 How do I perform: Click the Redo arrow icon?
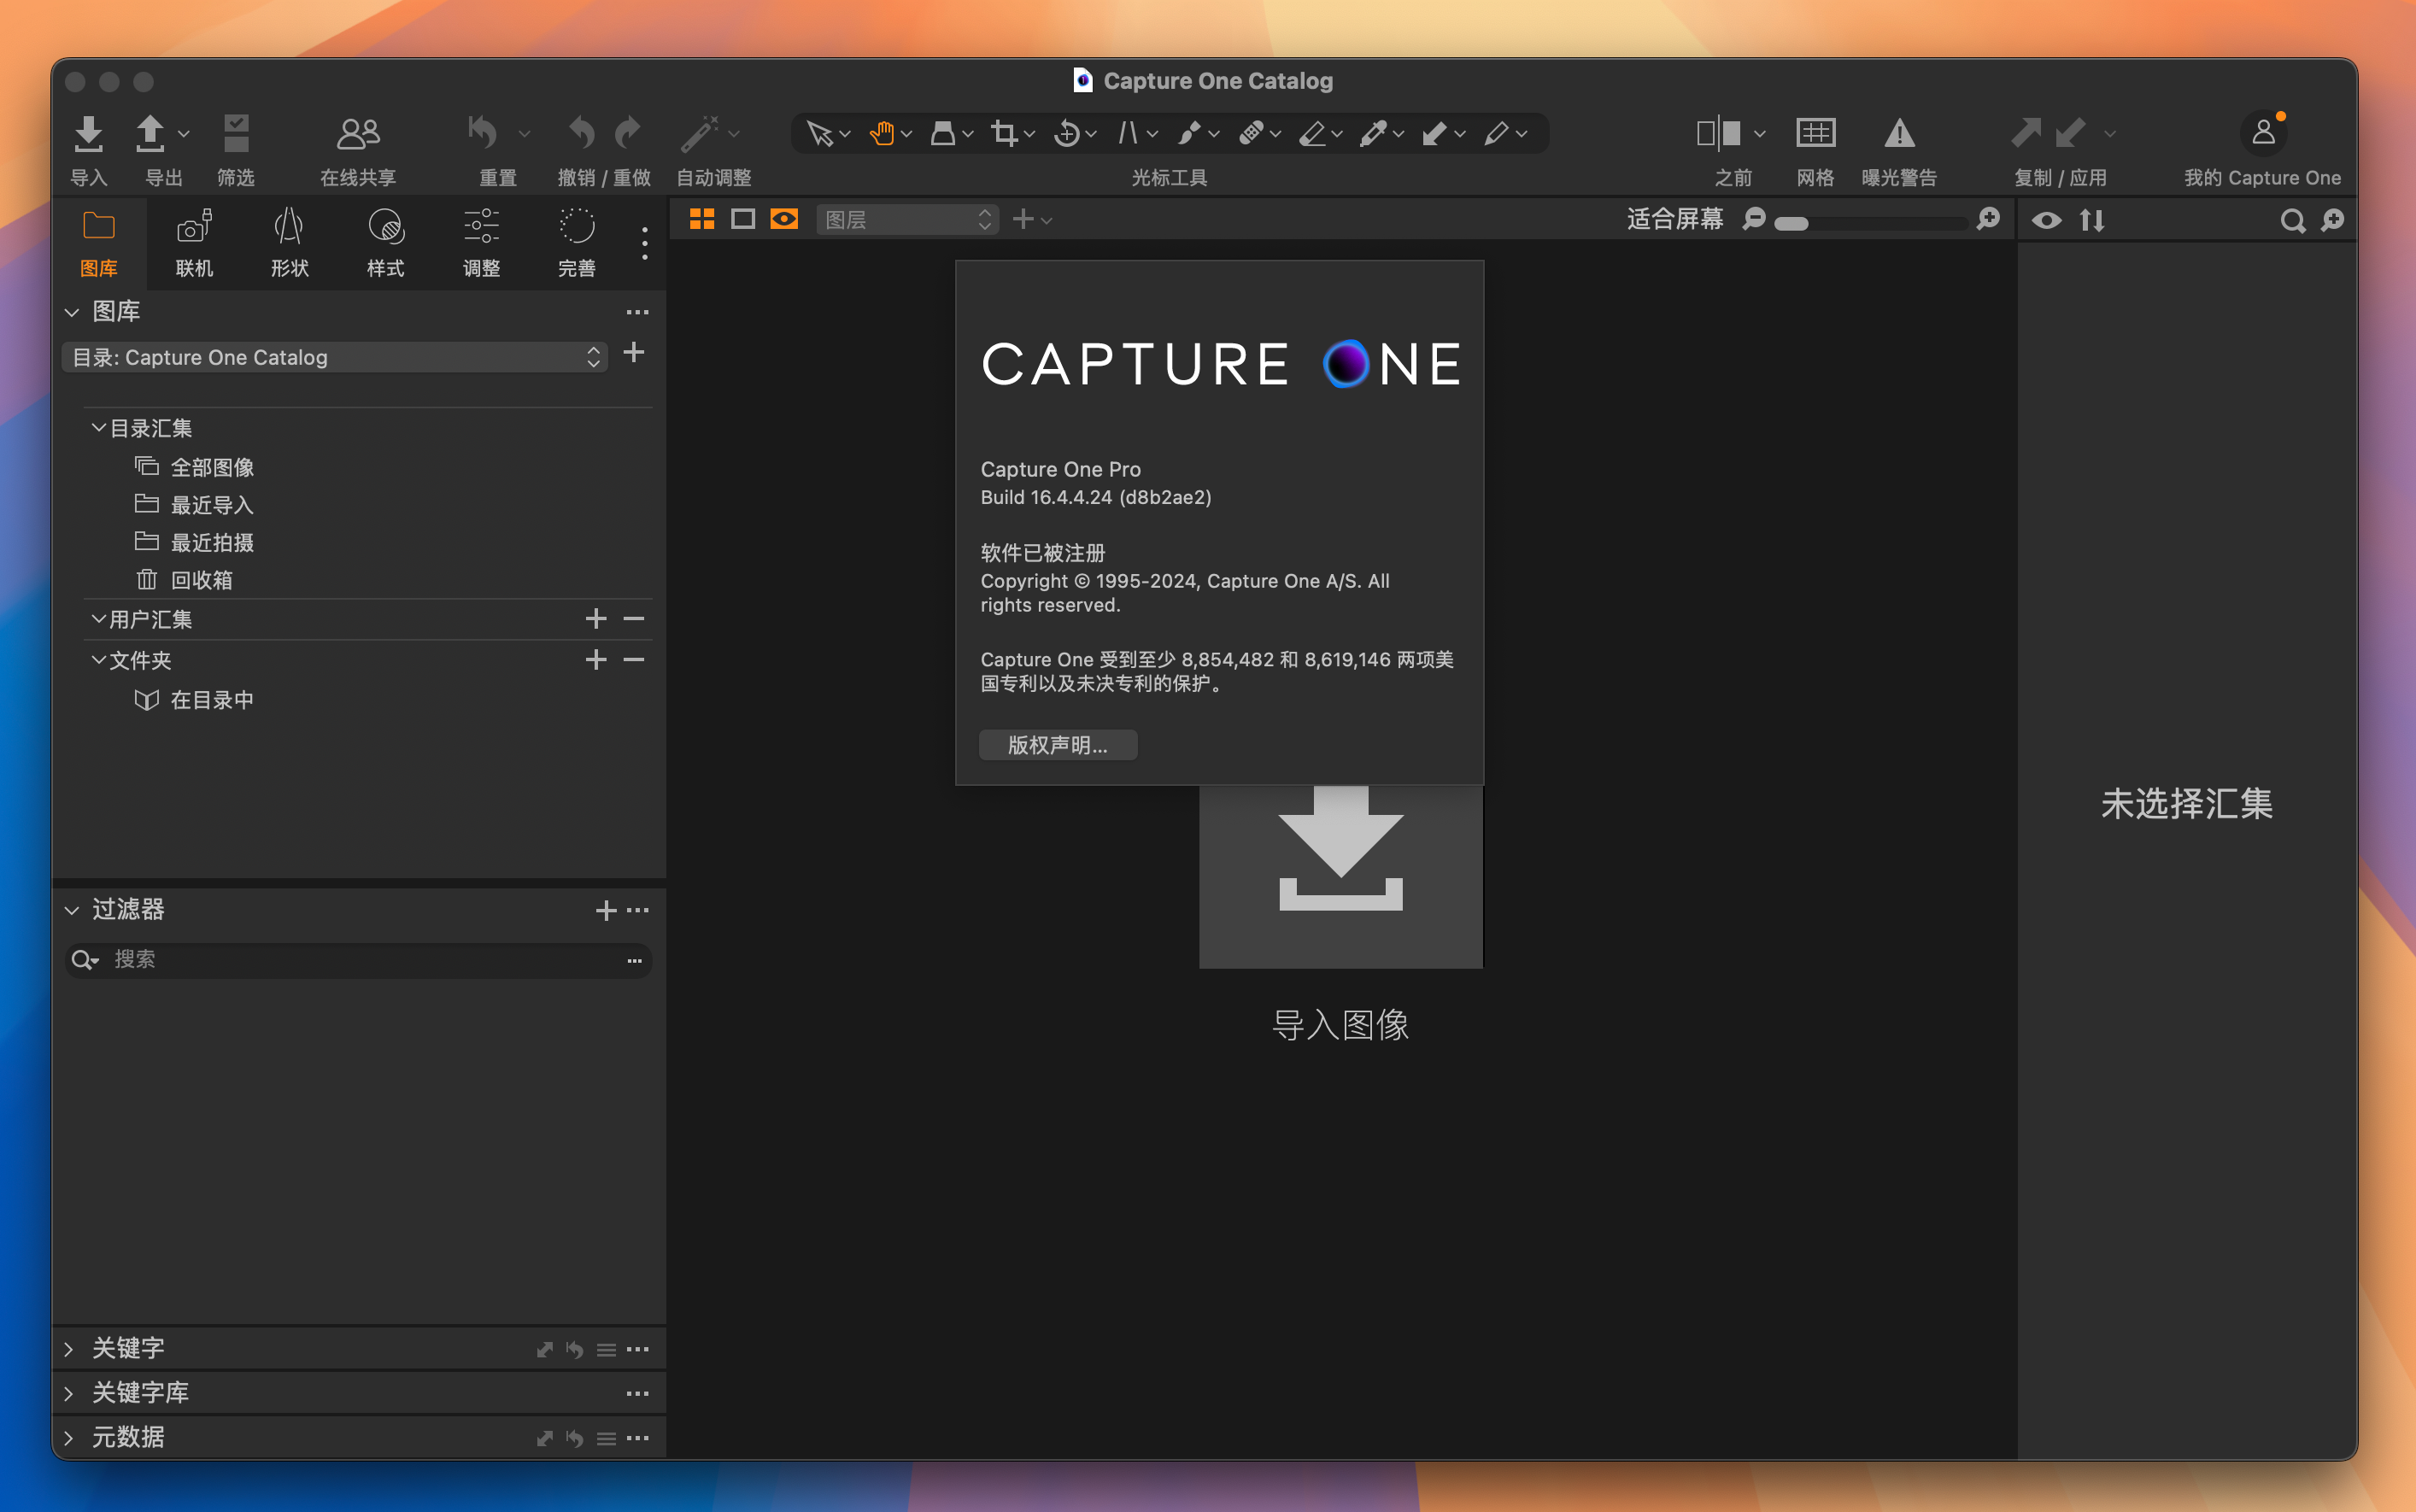coord(628,133)
